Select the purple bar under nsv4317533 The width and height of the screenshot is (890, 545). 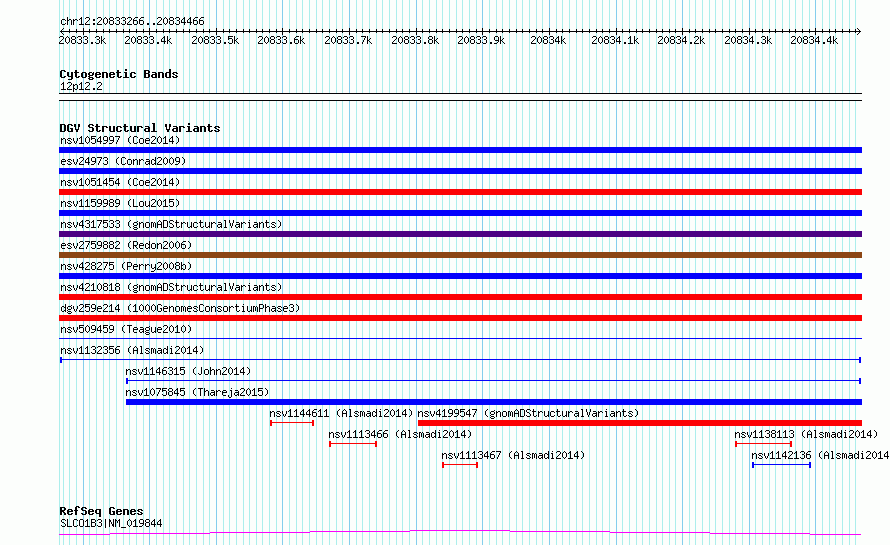coord(460,234)
